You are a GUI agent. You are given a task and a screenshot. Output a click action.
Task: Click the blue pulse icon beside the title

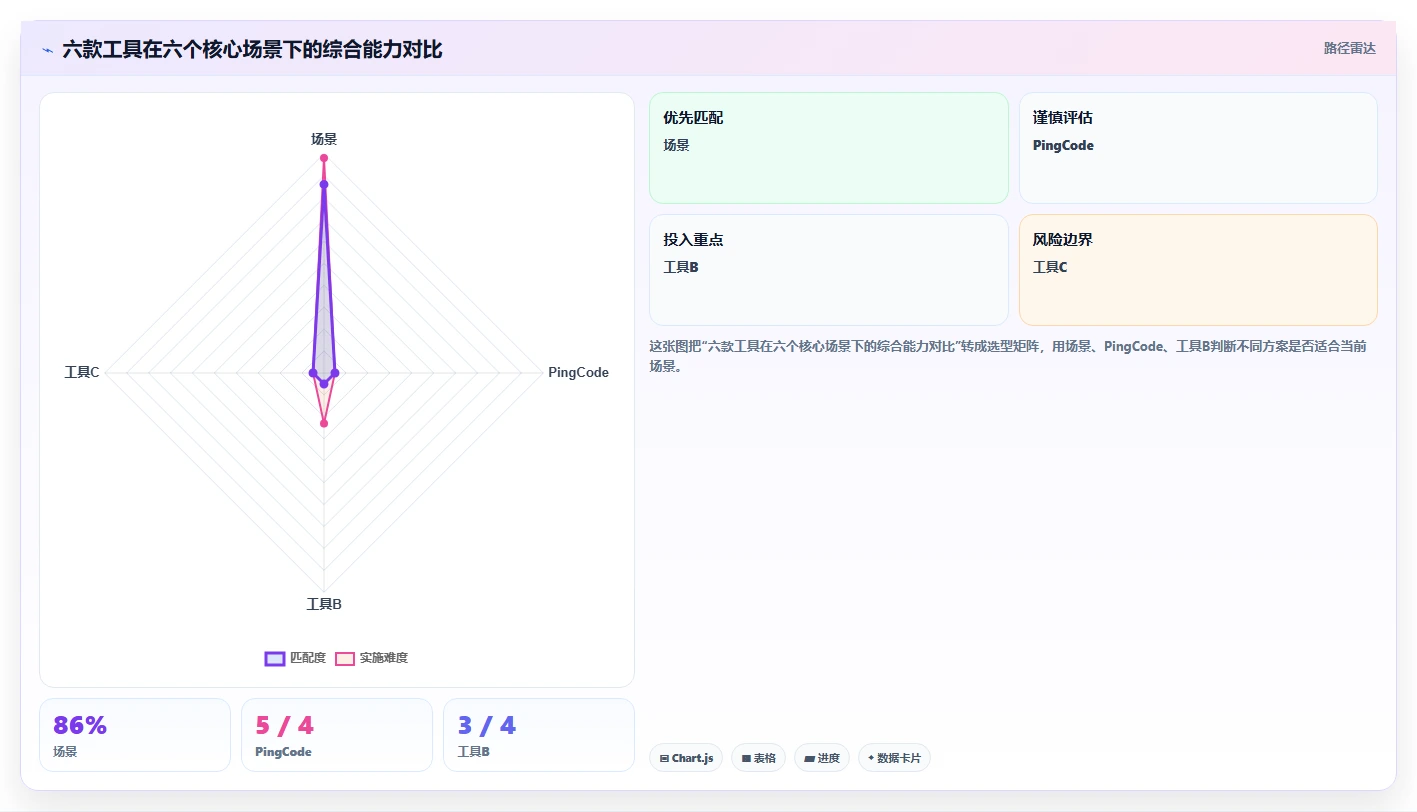47,49
